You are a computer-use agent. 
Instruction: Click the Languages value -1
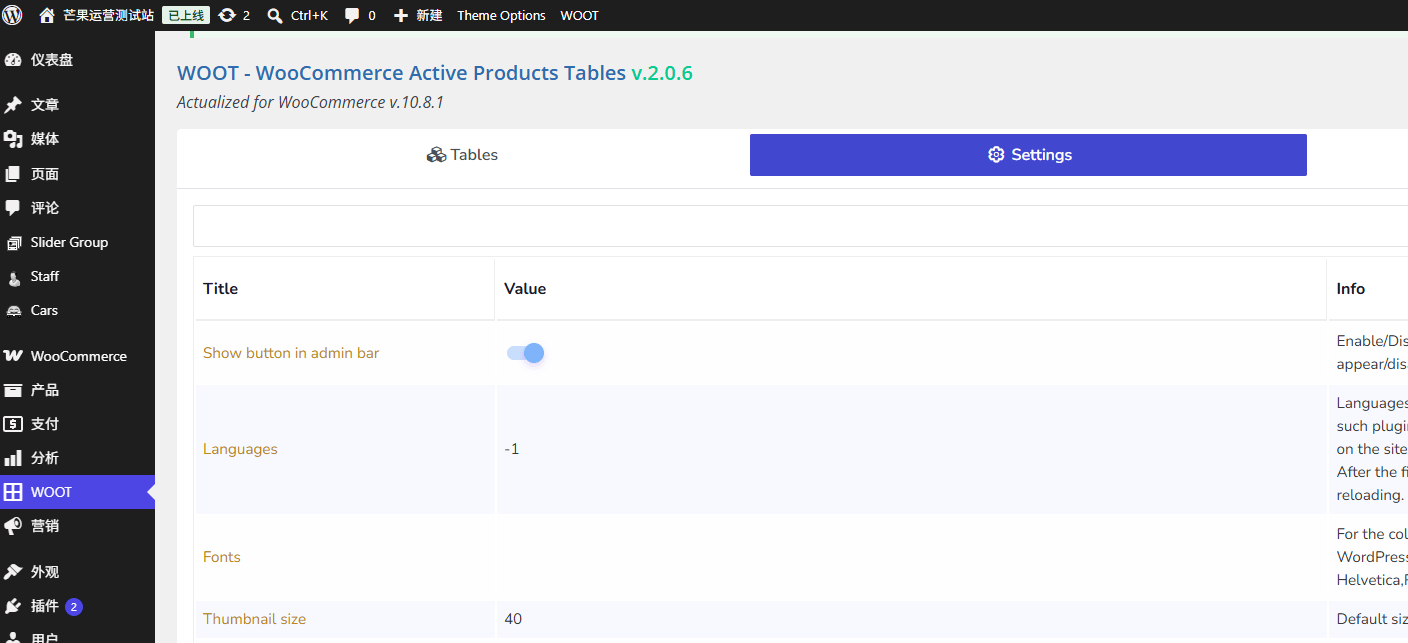tap(512, 449)
